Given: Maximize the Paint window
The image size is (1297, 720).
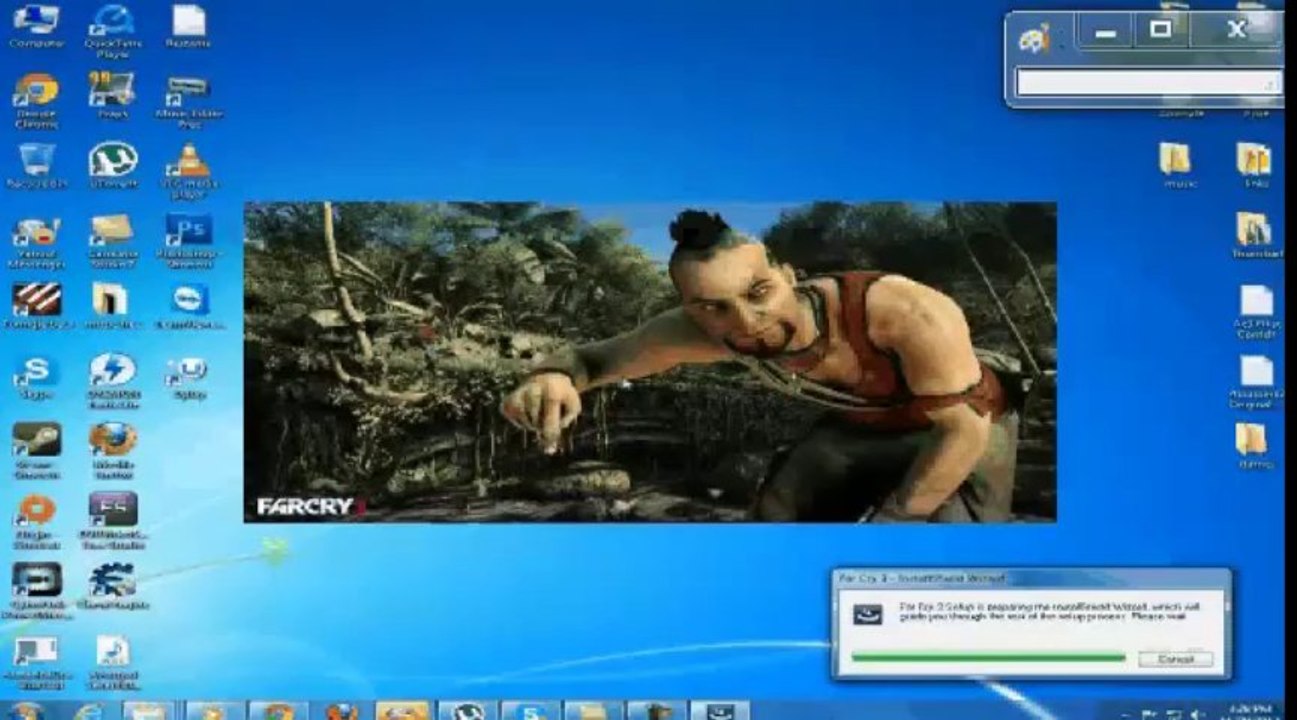Looking at the screenshot, I should point(1160,31).
